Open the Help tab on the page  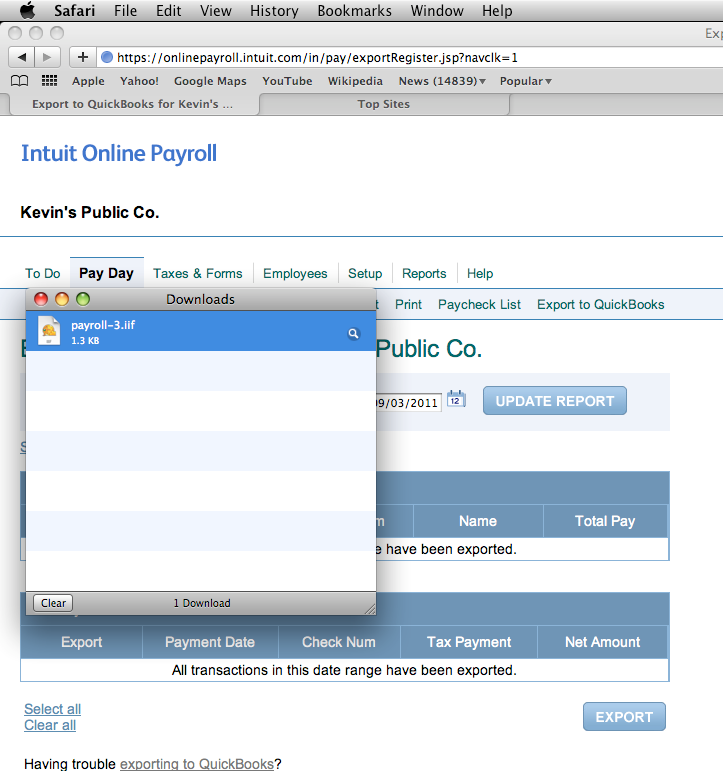coord(480,273)
